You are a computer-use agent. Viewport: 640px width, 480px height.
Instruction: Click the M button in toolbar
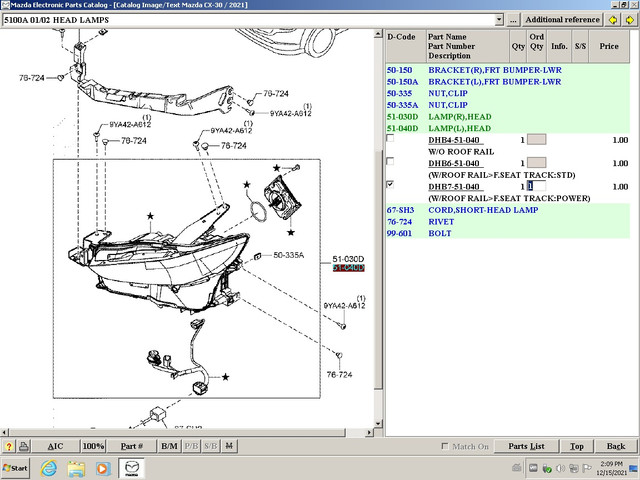tap(229, 446)
